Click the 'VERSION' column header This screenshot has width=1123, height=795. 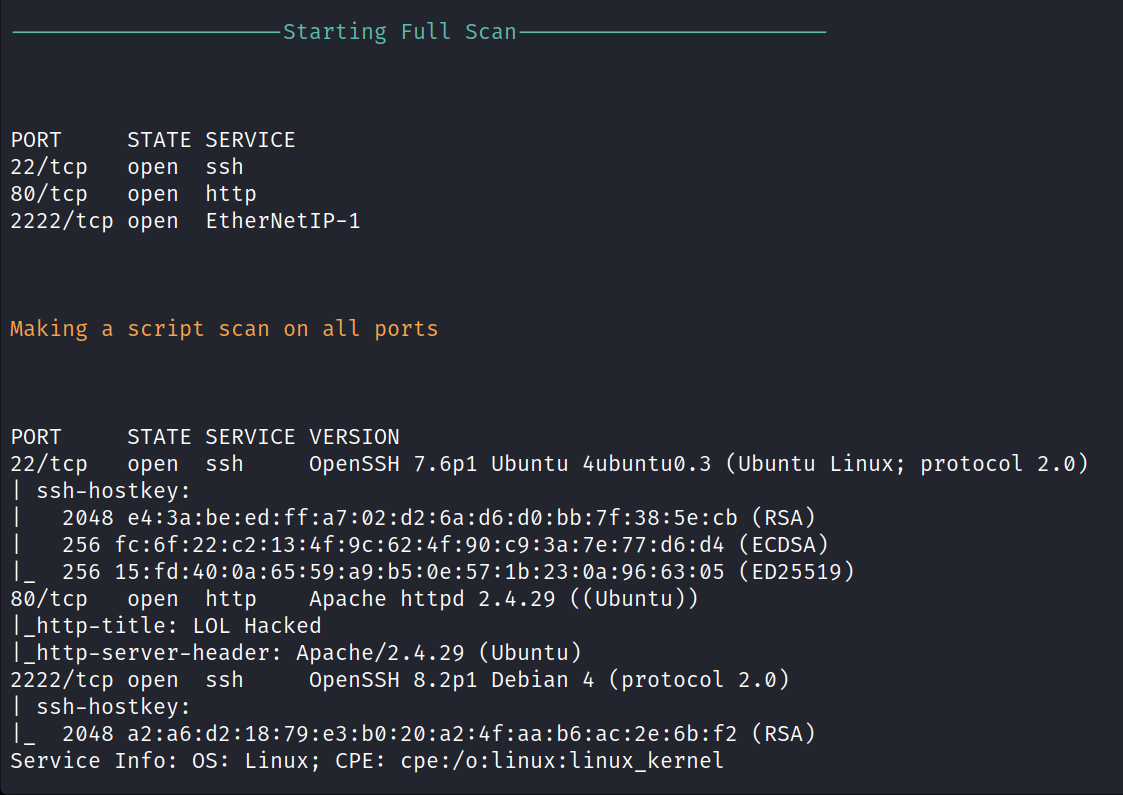tap(354, 437)
